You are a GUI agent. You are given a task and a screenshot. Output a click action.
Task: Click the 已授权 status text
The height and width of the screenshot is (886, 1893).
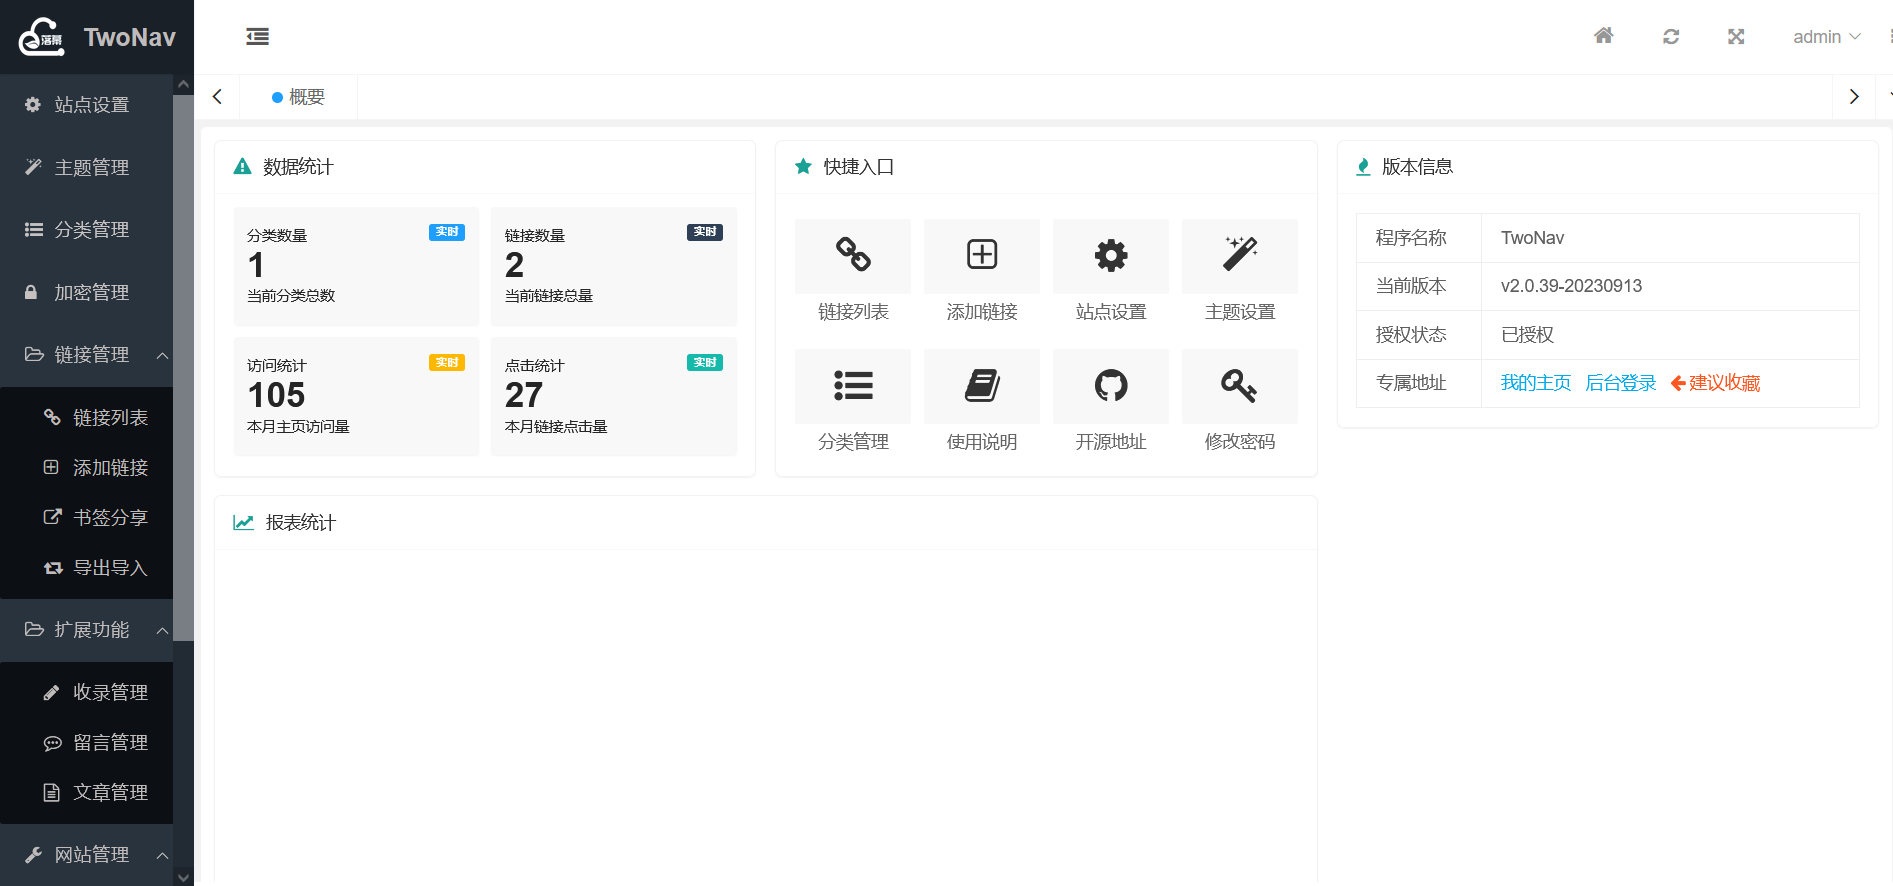tap(1527, 335)
